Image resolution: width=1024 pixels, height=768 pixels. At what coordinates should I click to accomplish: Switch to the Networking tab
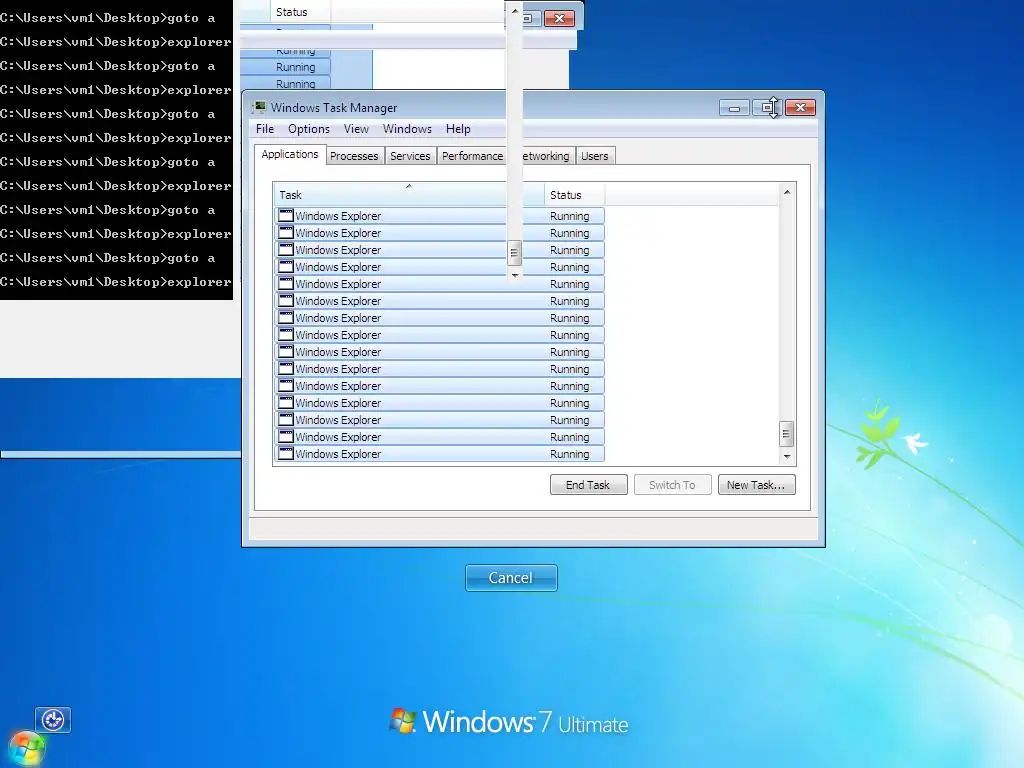[547, 156]
